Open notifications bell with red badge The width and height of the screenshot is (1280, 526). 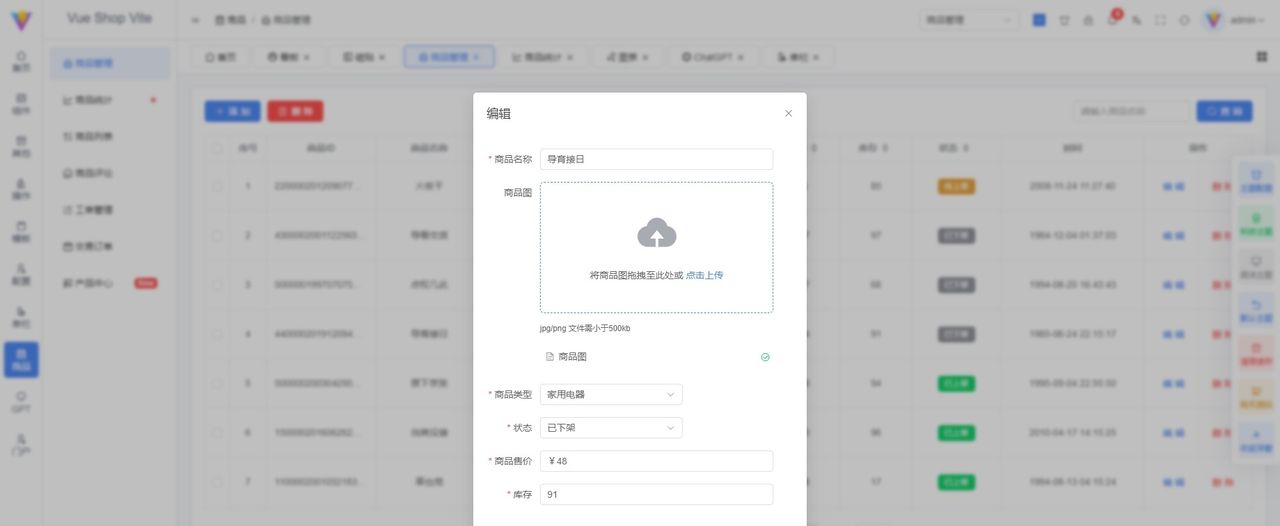[x=1112, y=20]
